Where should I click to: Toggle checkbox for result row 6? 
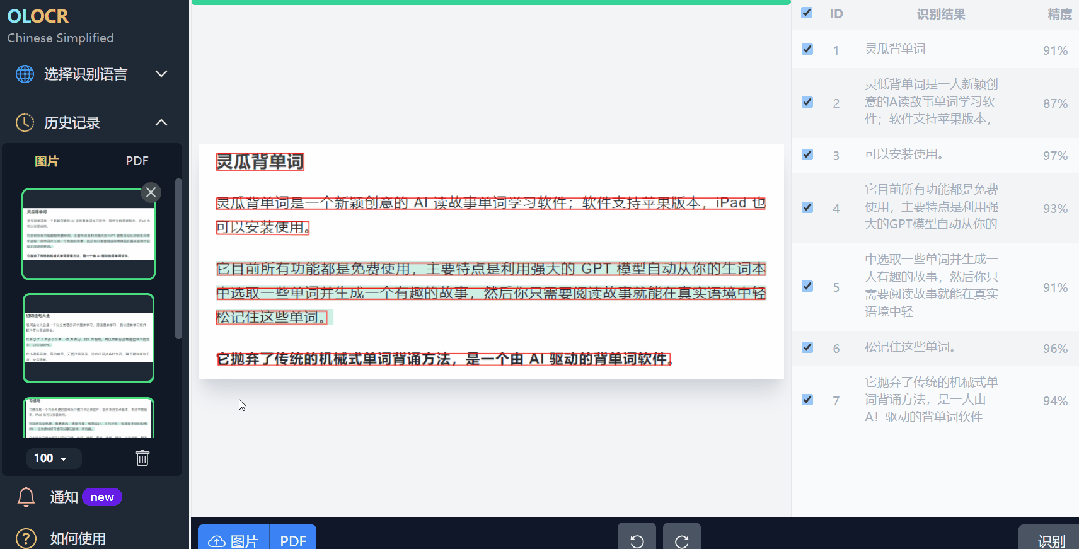pyautogui.click(x=807, y=347)
